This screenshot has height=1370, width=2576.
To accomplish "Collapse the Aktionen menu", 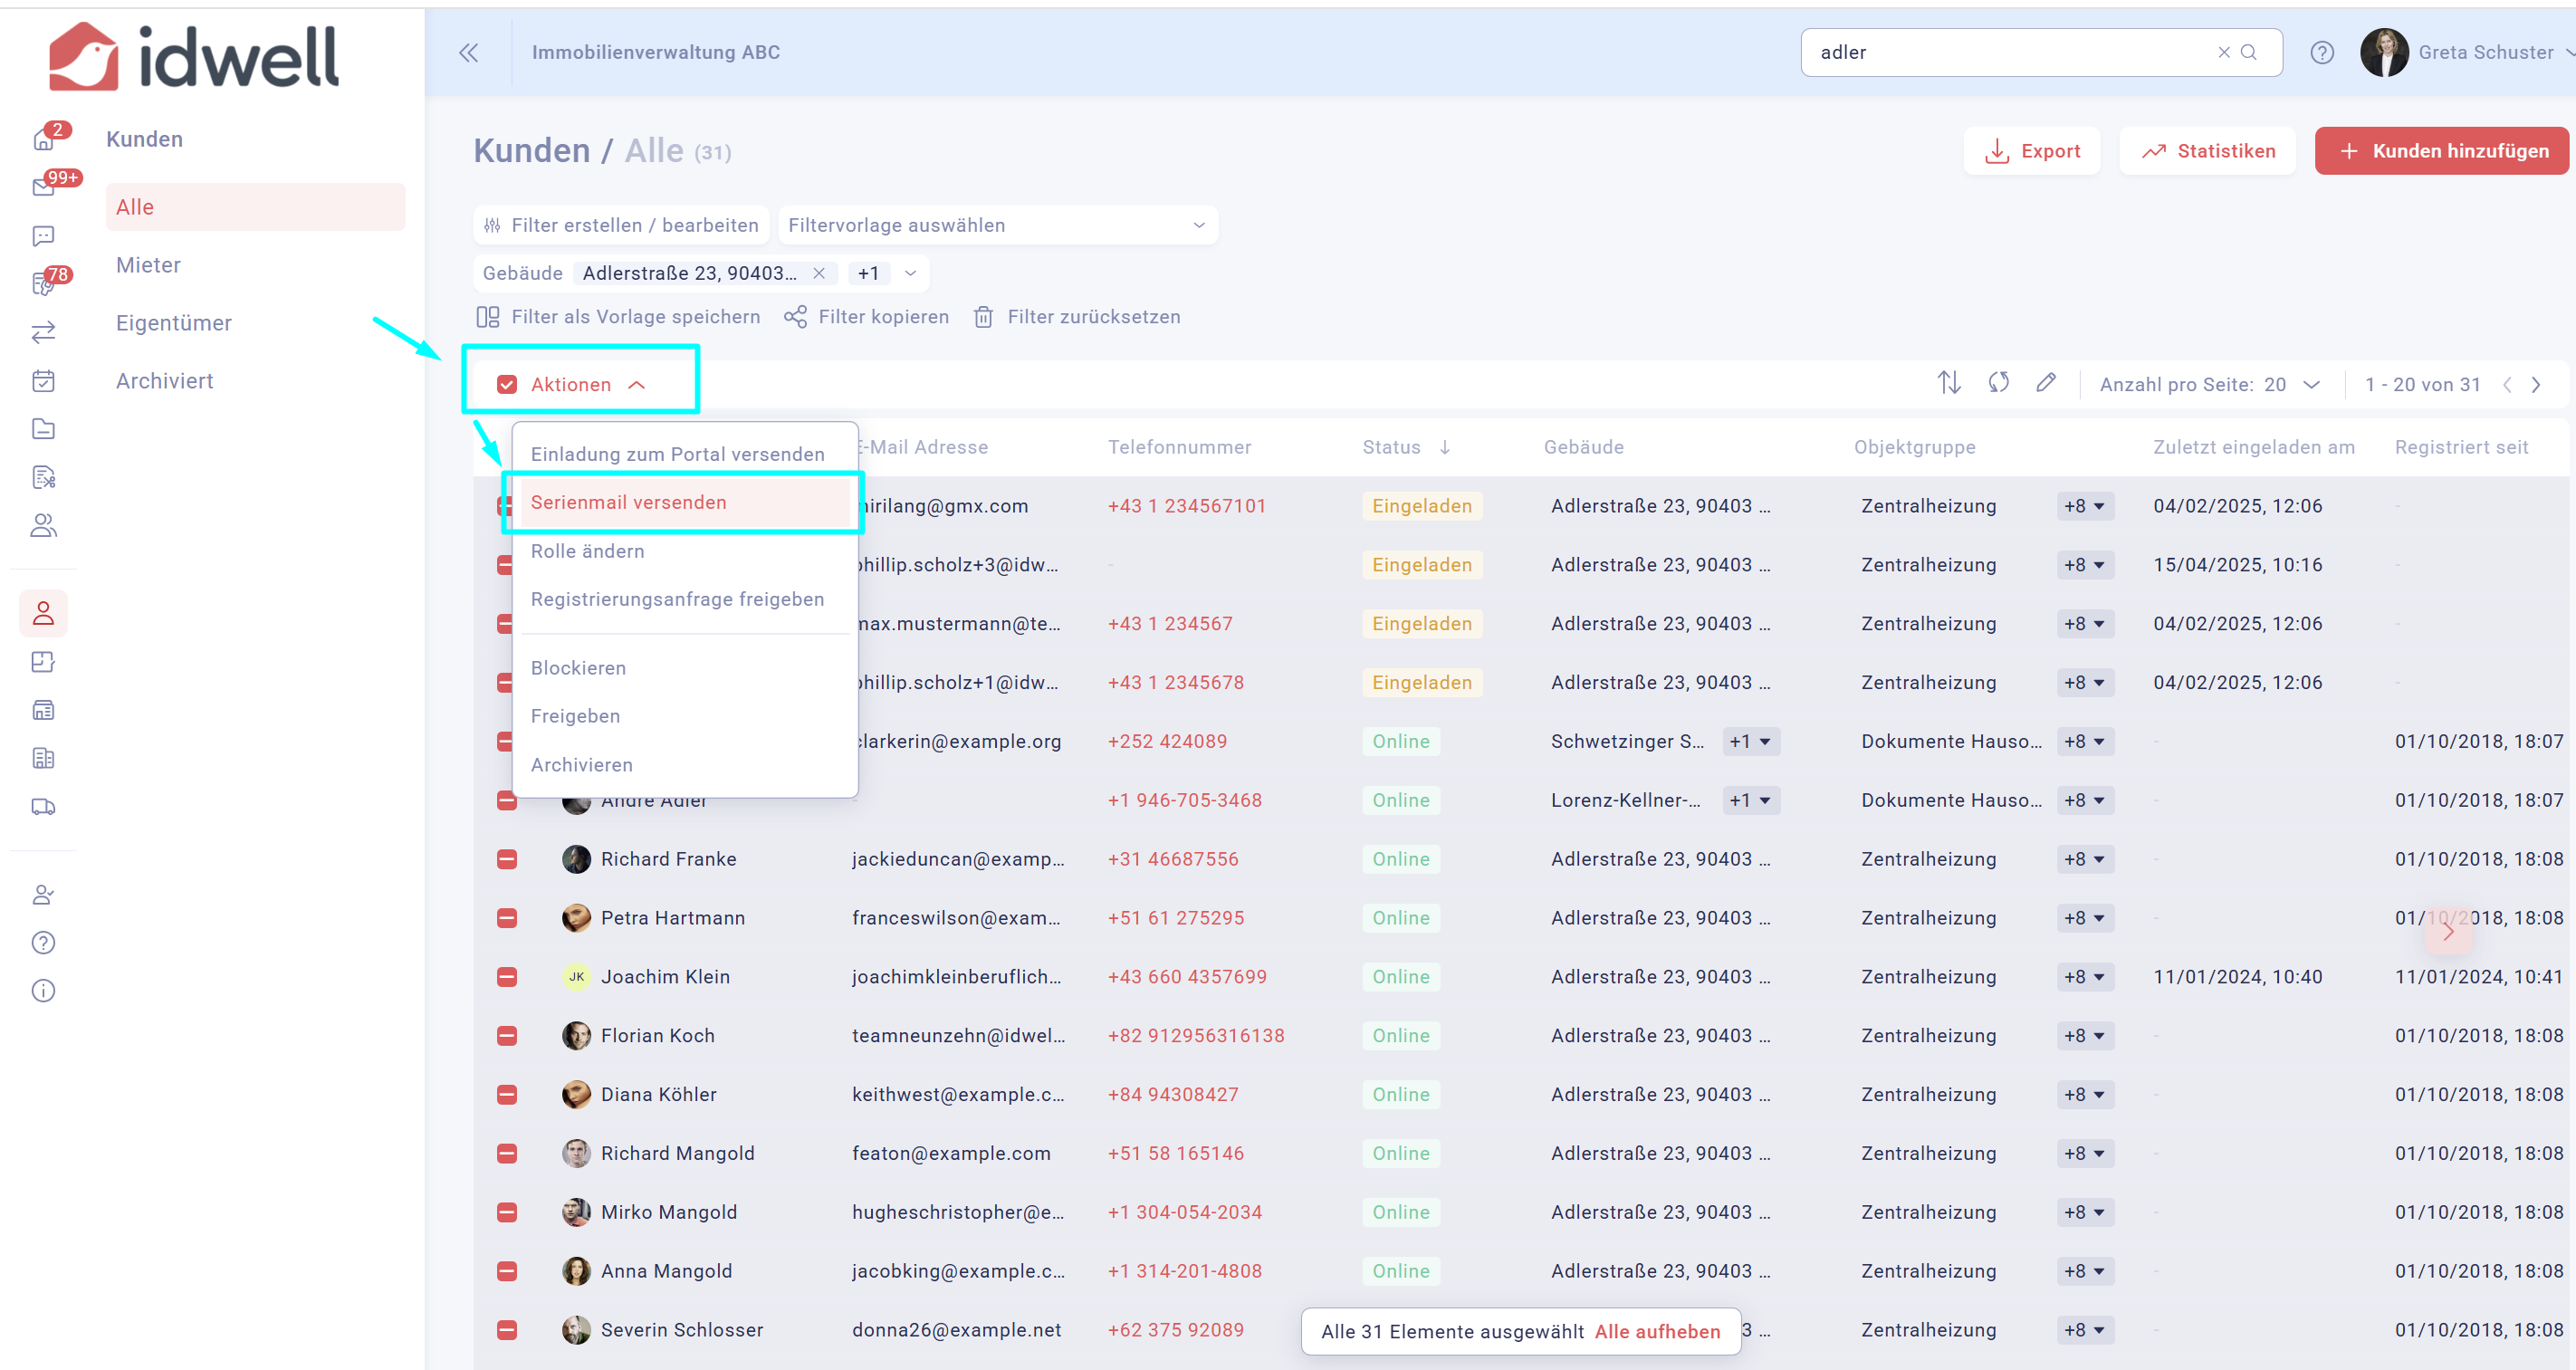I will [x=637, y=385].
